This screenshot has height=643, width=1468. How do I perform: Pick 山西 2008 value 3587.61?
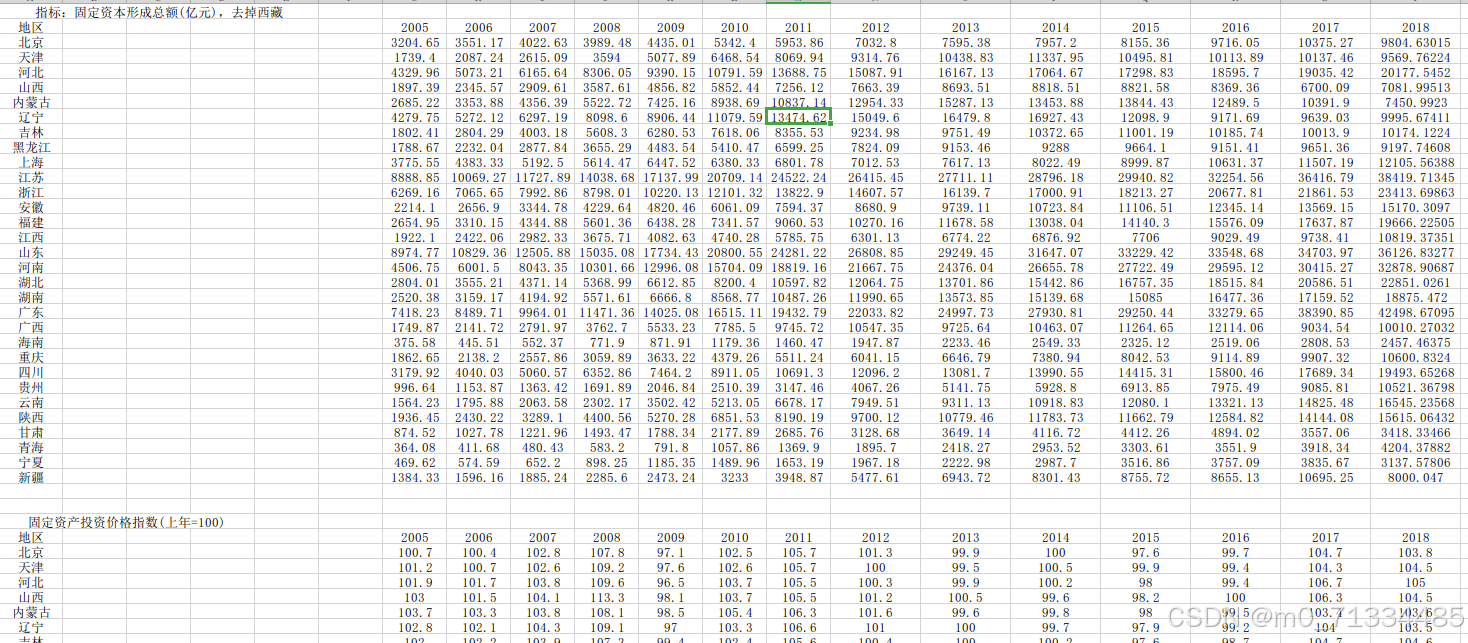tap(607, 87)
